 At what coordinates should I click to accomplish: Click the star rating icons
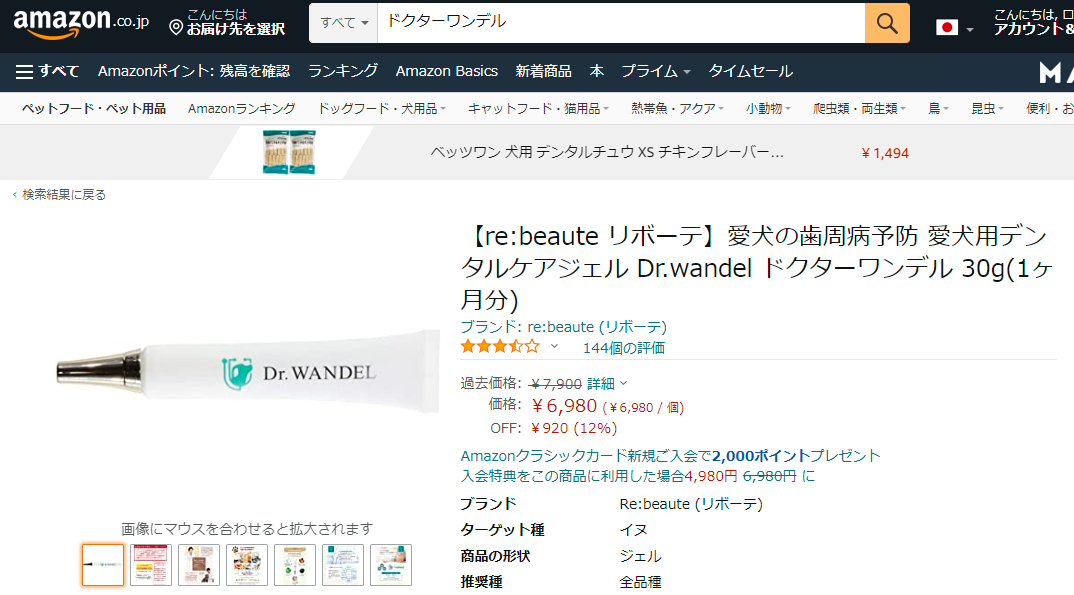click(500, 346)
